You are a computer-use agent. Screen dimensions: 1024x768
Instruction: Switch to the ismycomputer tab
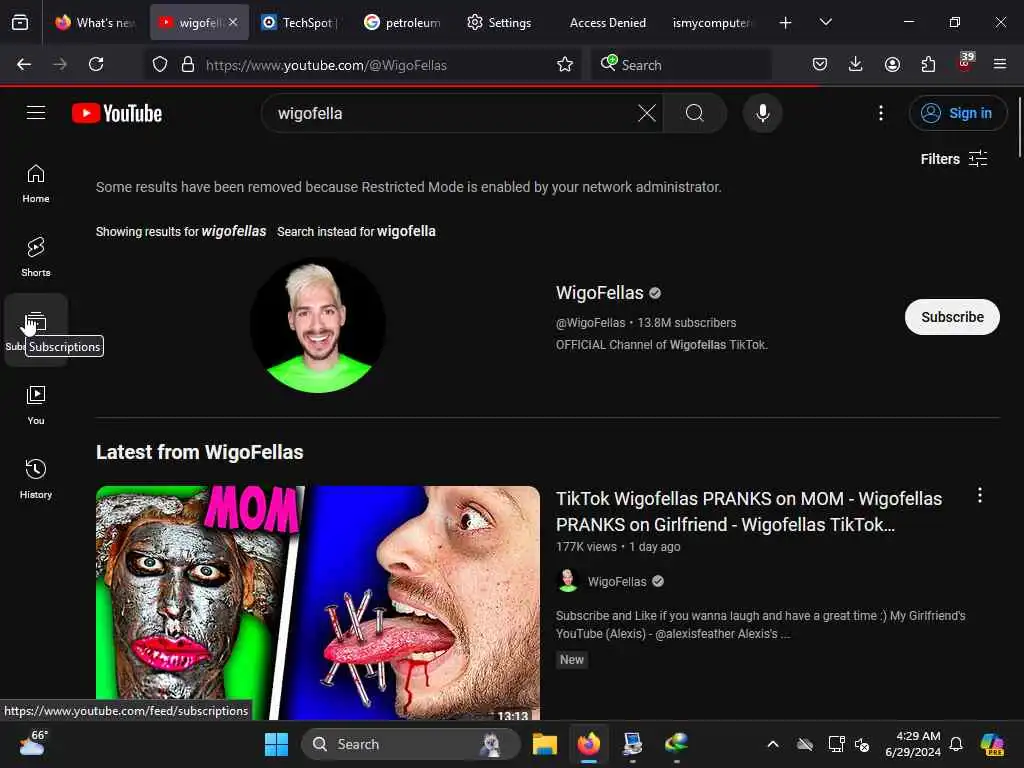point(711,23)
